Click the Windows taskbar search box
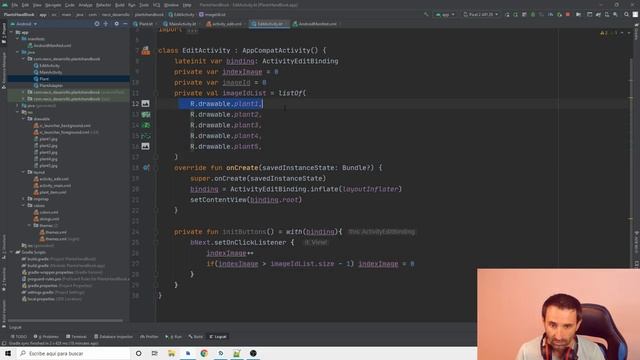The height and width of the screenshot is (360, 640). 74,353
